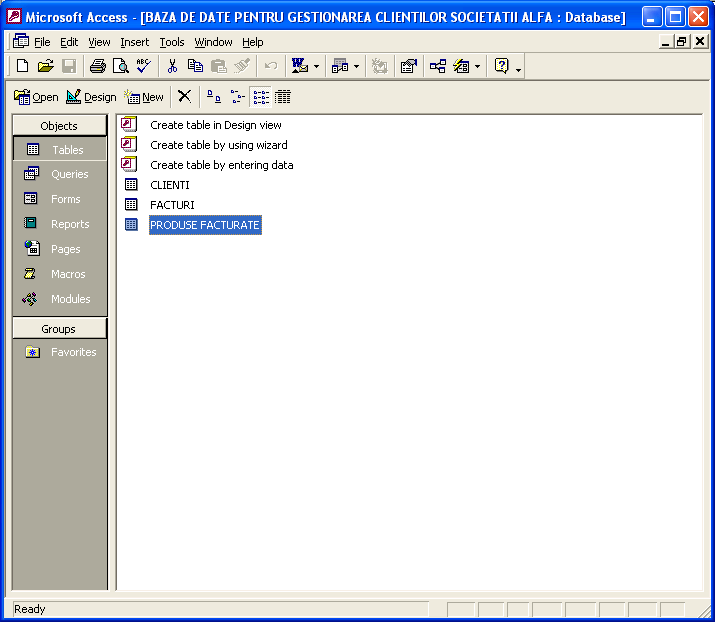Click the Delete X icon
Viewport: 715px width, 622px height.
[185, 96]
